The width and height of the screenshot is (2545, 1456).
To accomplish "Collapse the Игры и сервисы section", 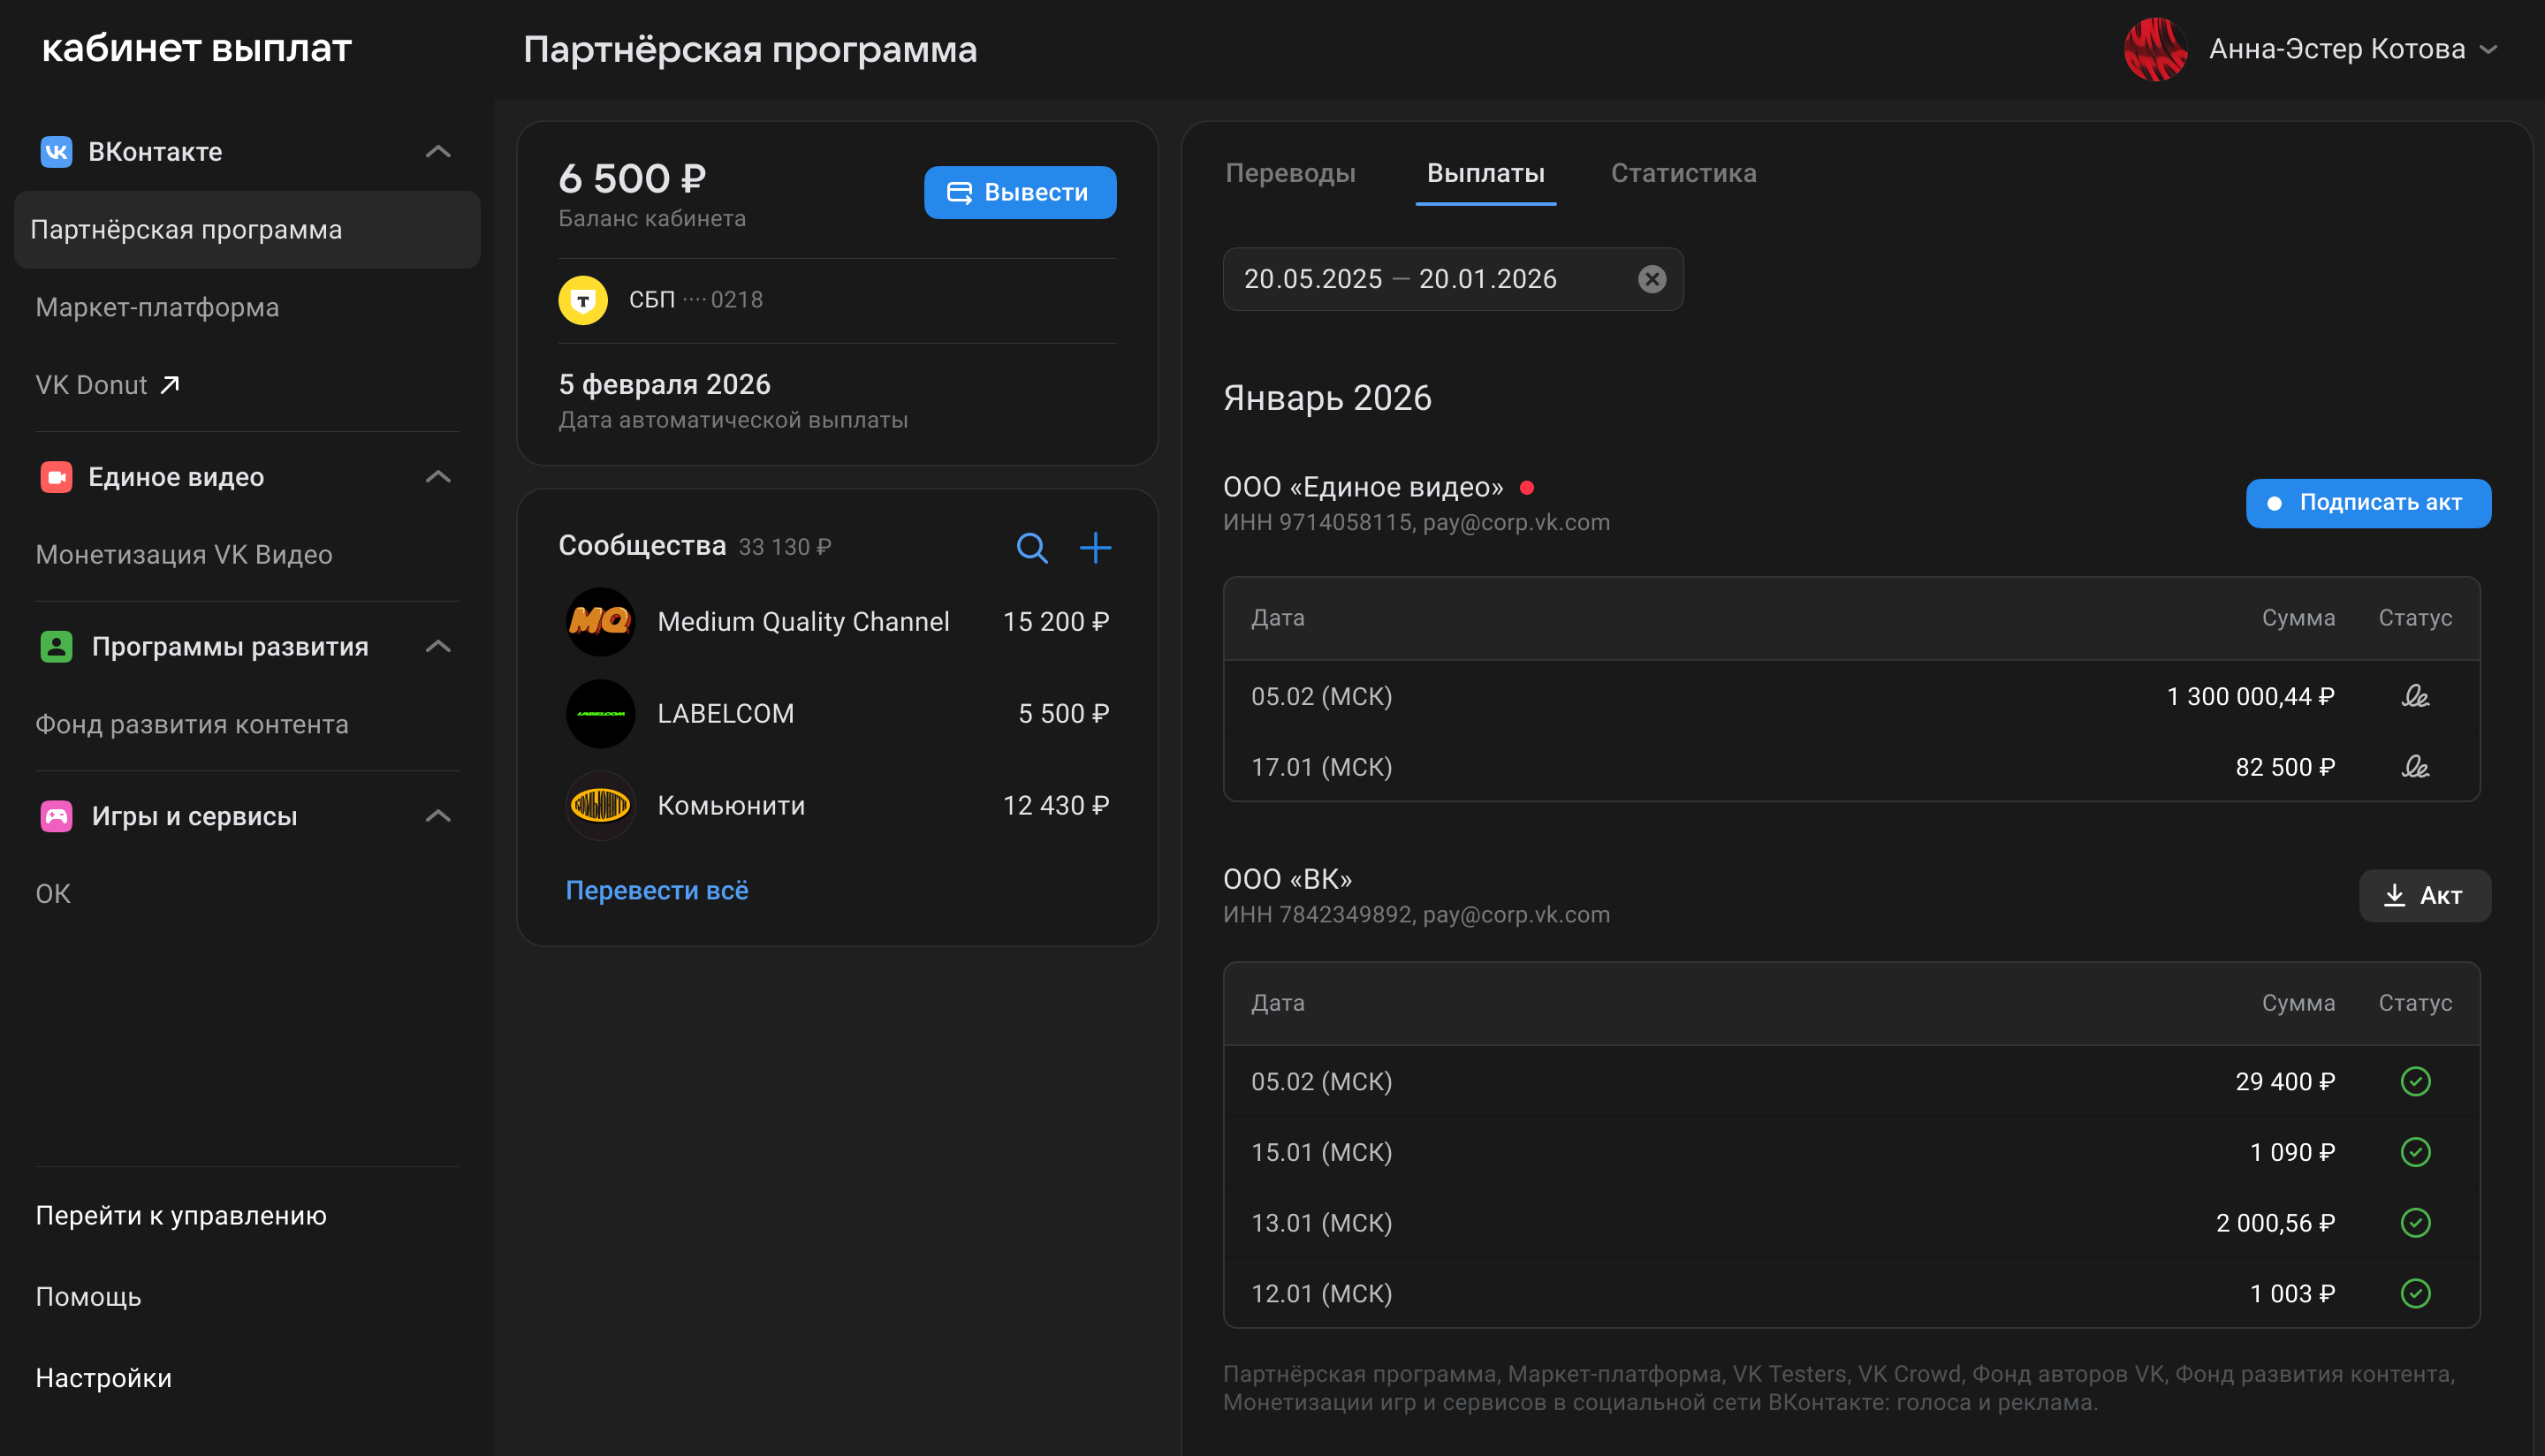I will pos(438,816).
